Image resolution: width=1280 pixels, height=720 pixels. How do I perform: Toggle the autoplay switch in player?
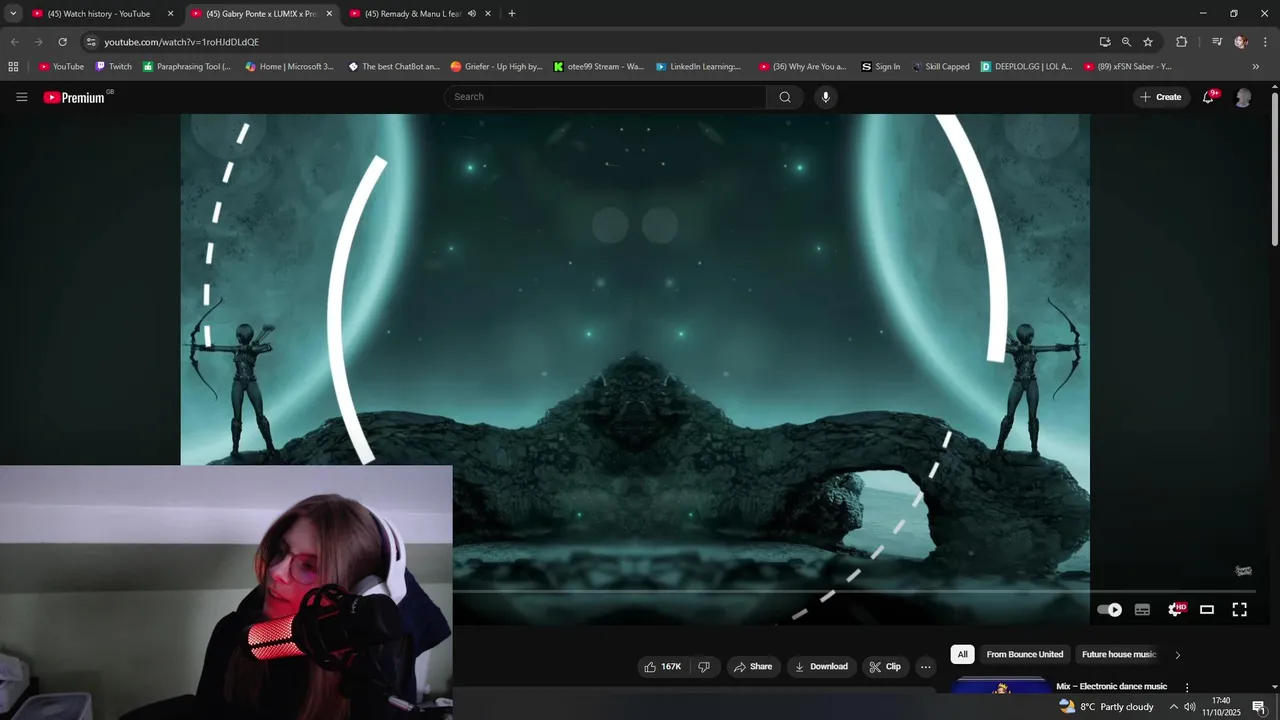click(1109, 609)
